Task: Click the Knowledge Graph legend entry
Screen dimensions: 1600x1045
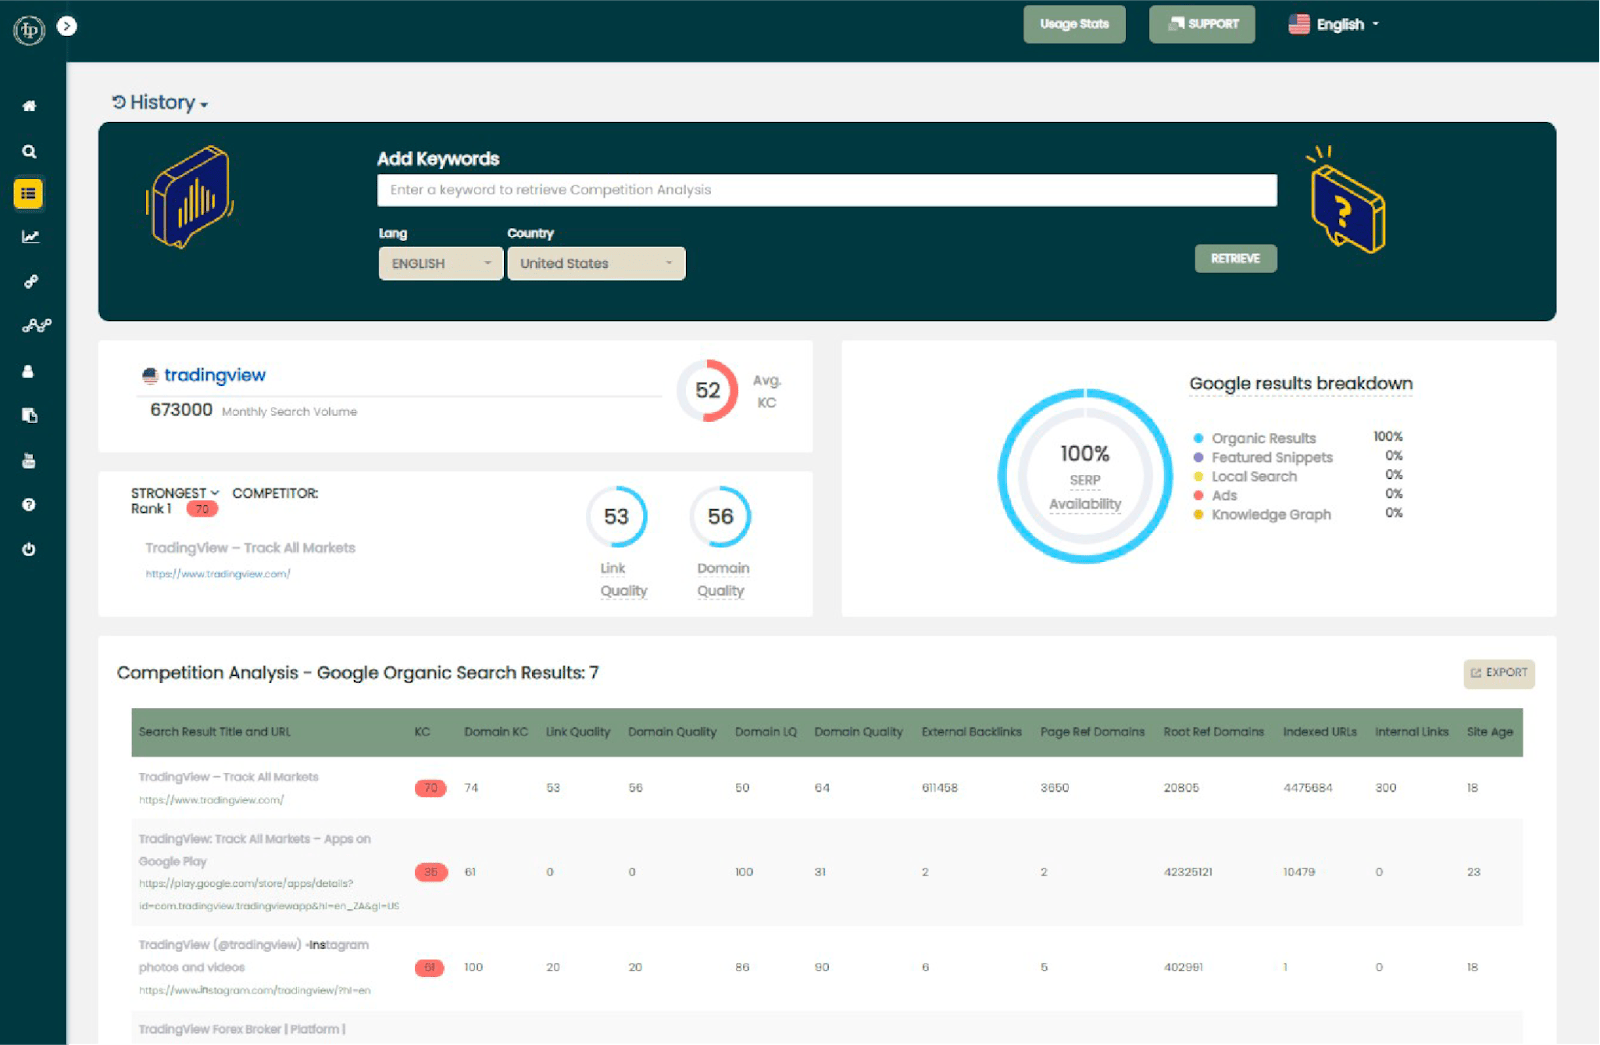Action: (1271, 515)
